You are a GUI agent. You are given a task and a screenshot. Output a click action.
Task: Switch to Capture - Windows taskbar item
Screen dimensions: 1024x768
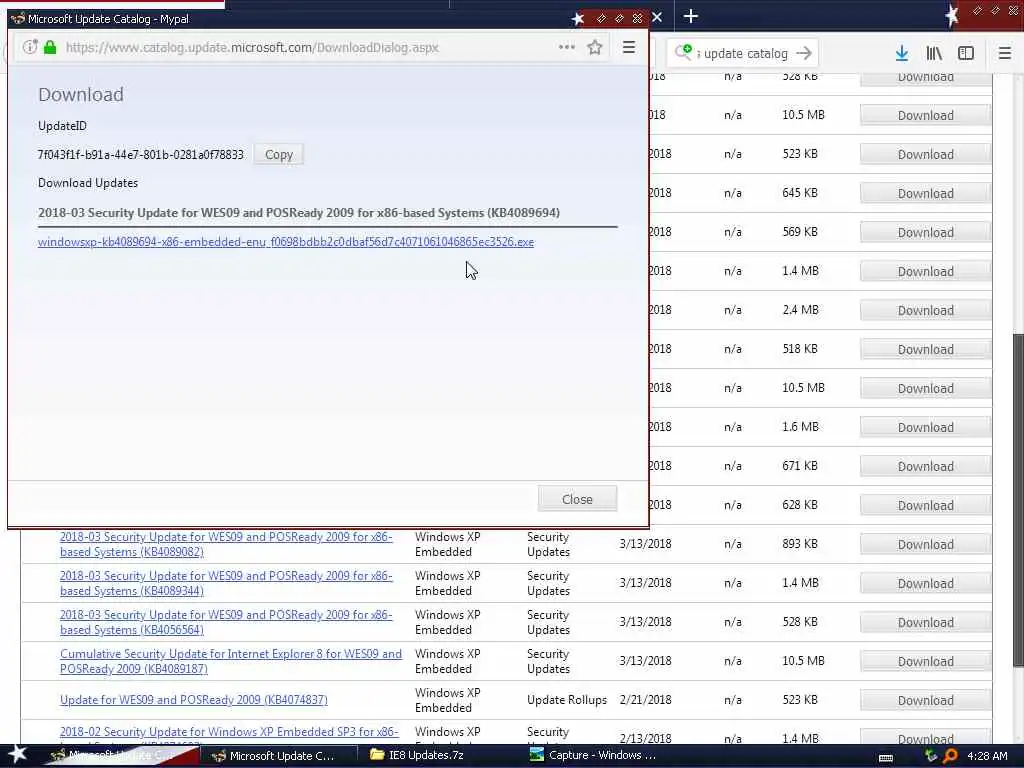(x=593, y=756)
